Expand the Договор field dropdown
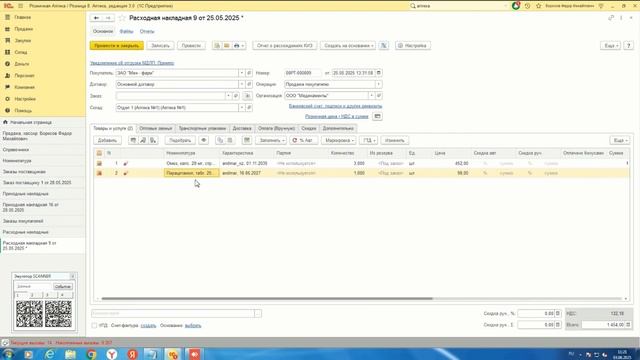 [241, 84]
